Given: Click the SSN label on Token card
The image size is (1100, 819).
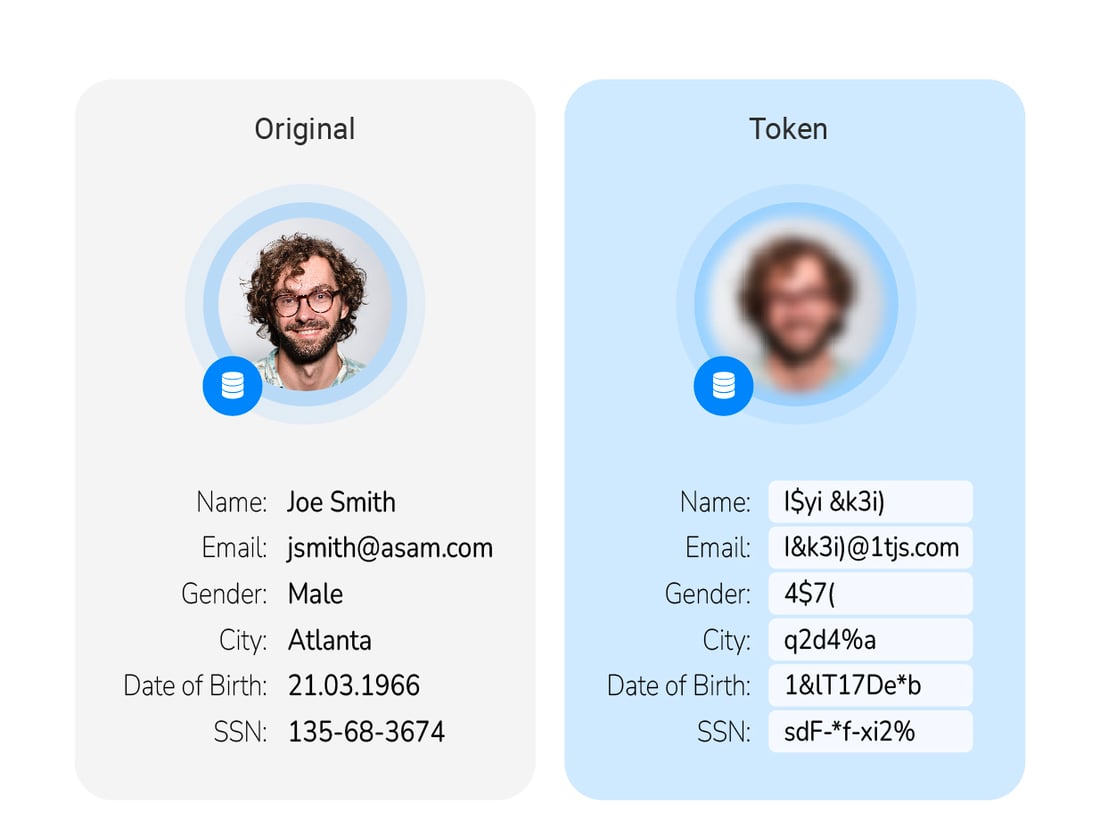Looking at the screenshot, I should 723,732.
